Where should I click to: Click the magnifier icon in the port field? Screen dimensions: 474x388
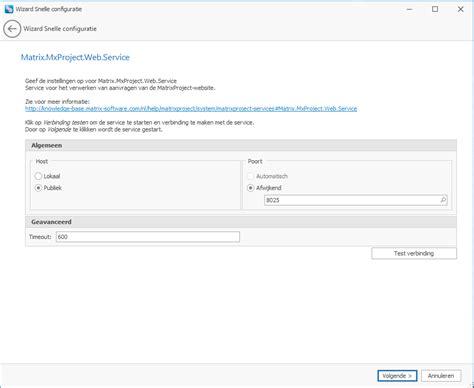coord(443,200)
